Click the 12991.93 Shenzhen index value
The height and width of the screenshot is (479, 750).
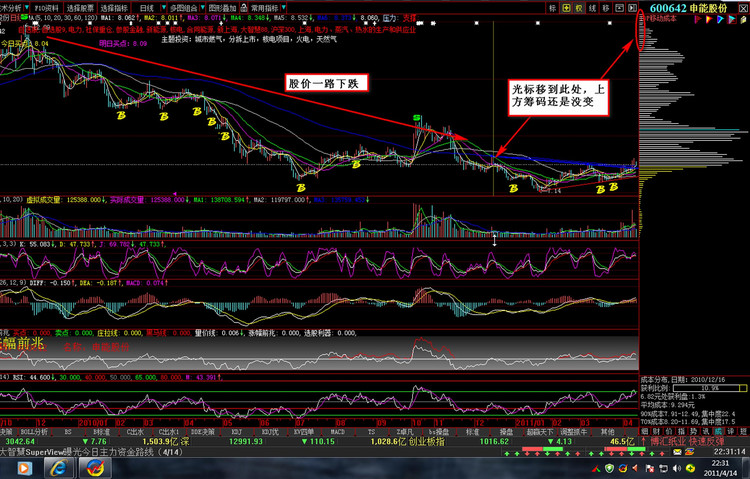tap(246, 441)
